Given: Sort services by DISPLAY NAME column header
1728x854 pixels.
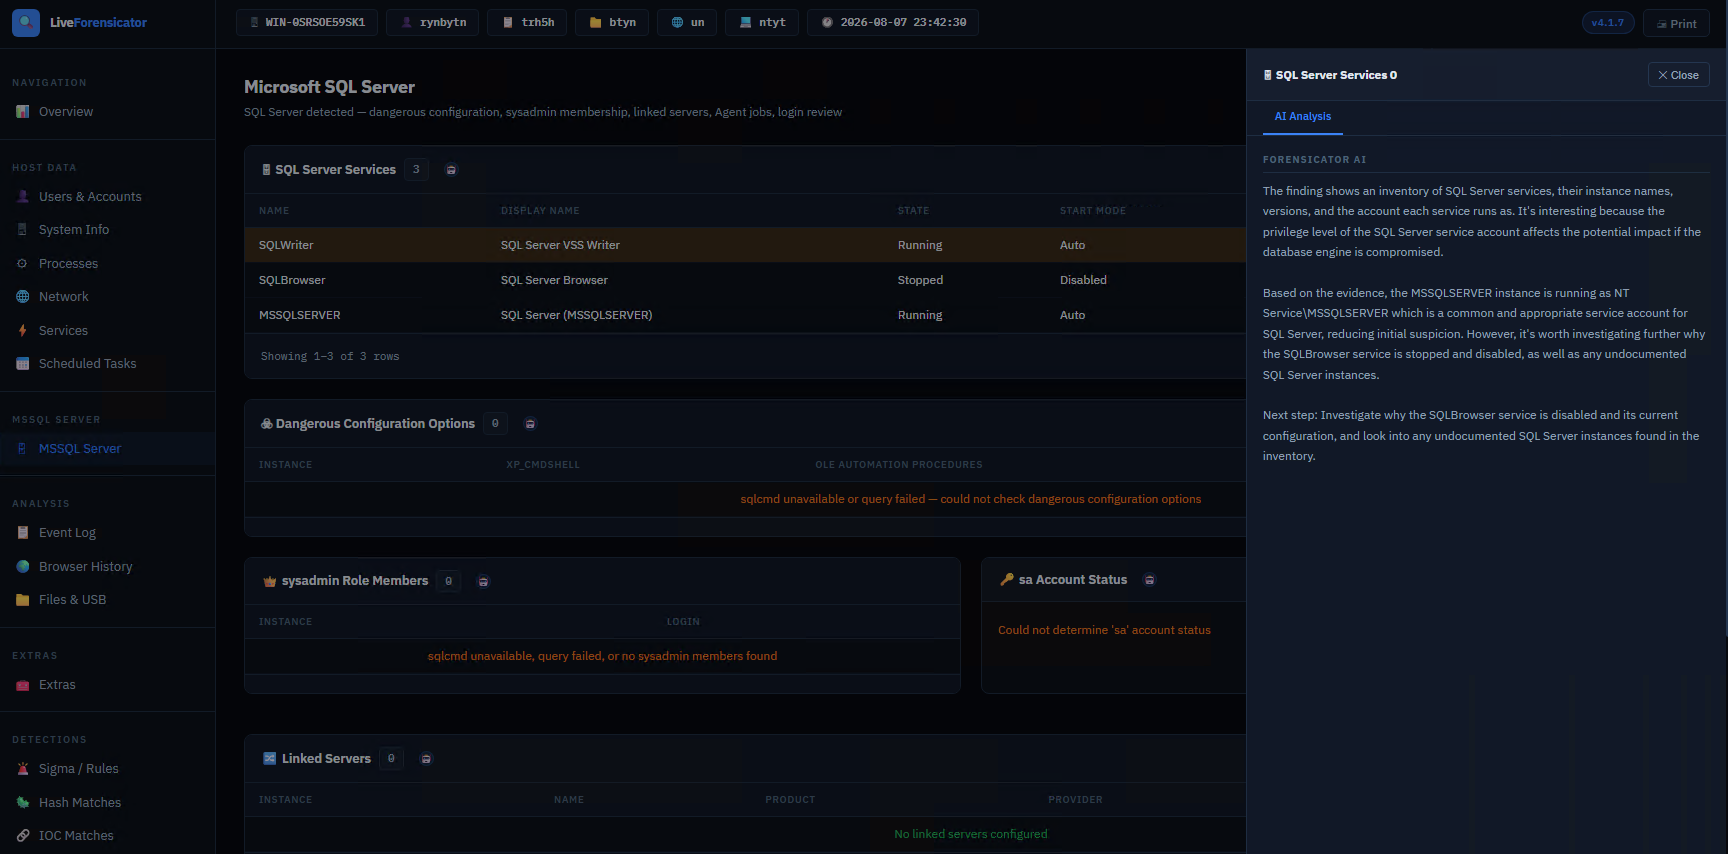Looking at the screenshot, I should pyautogui.click(x=540, y=211).
